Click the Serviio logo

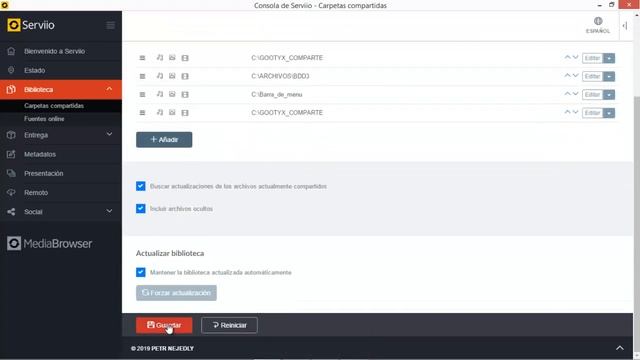[31, 25]
